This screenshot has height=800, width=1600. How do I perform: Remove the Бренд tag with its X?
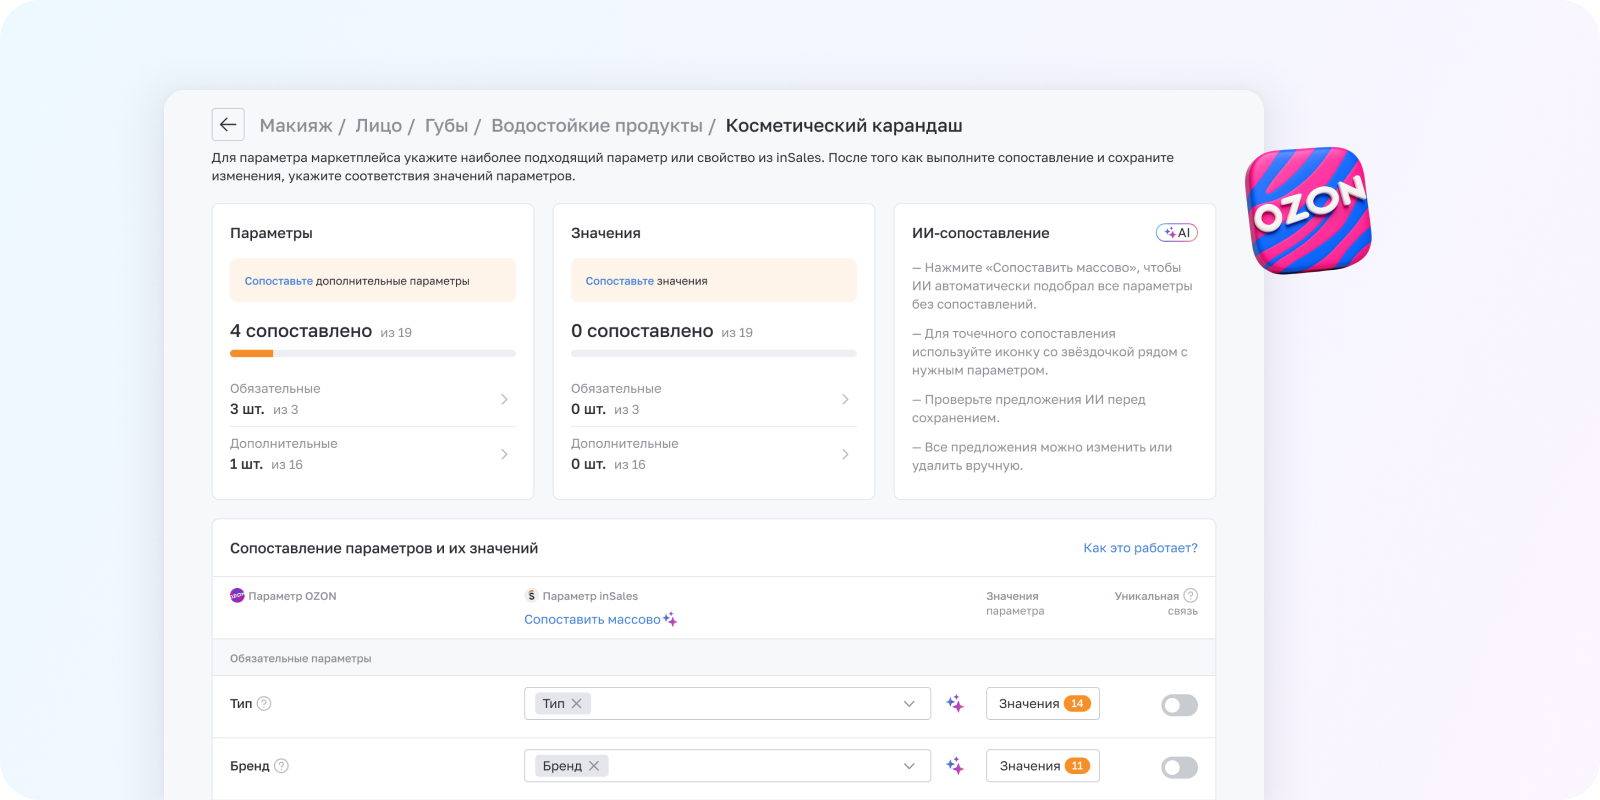tap(594, 766)
